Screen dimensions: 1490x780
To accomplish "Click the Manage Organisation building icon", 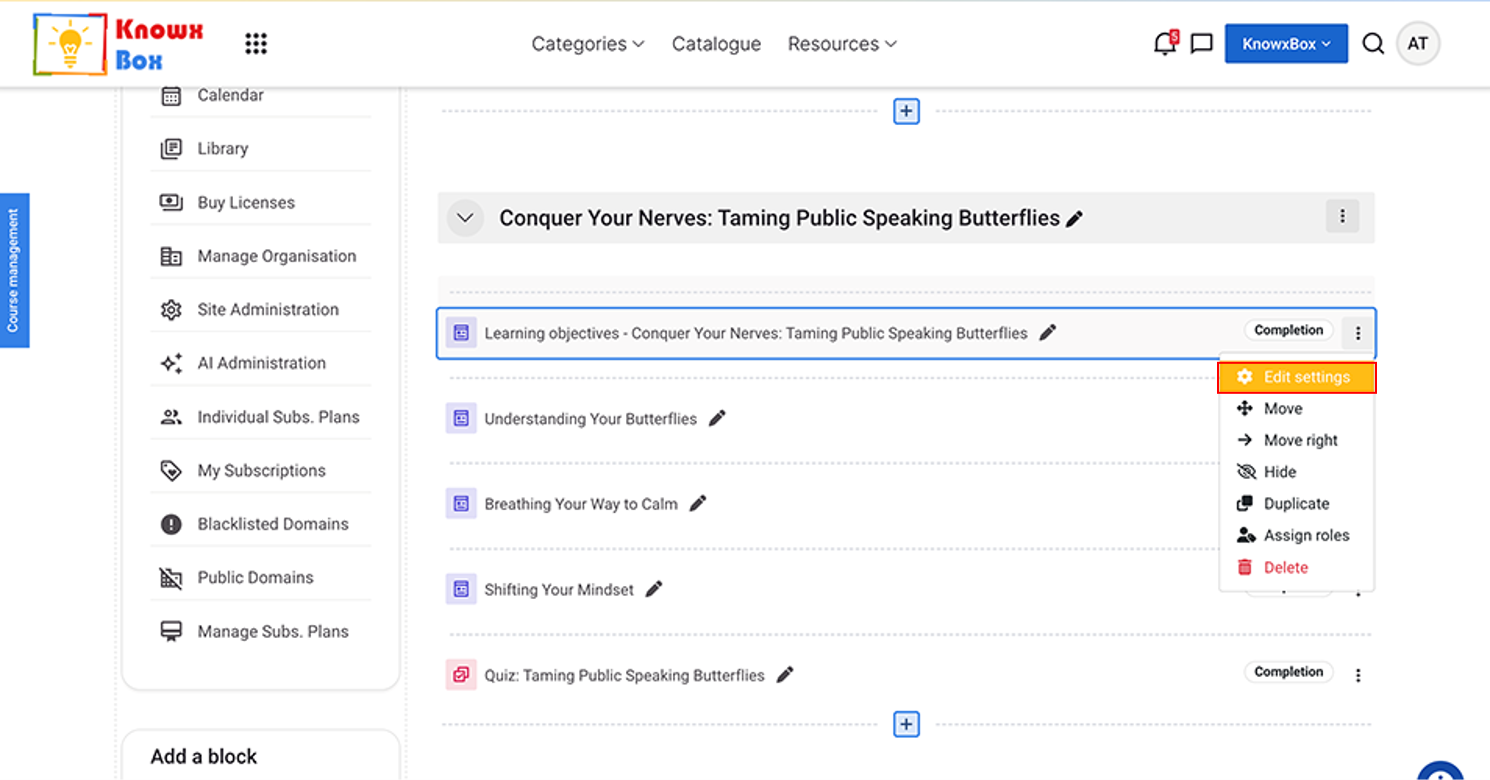I will [x=171, y=256].
